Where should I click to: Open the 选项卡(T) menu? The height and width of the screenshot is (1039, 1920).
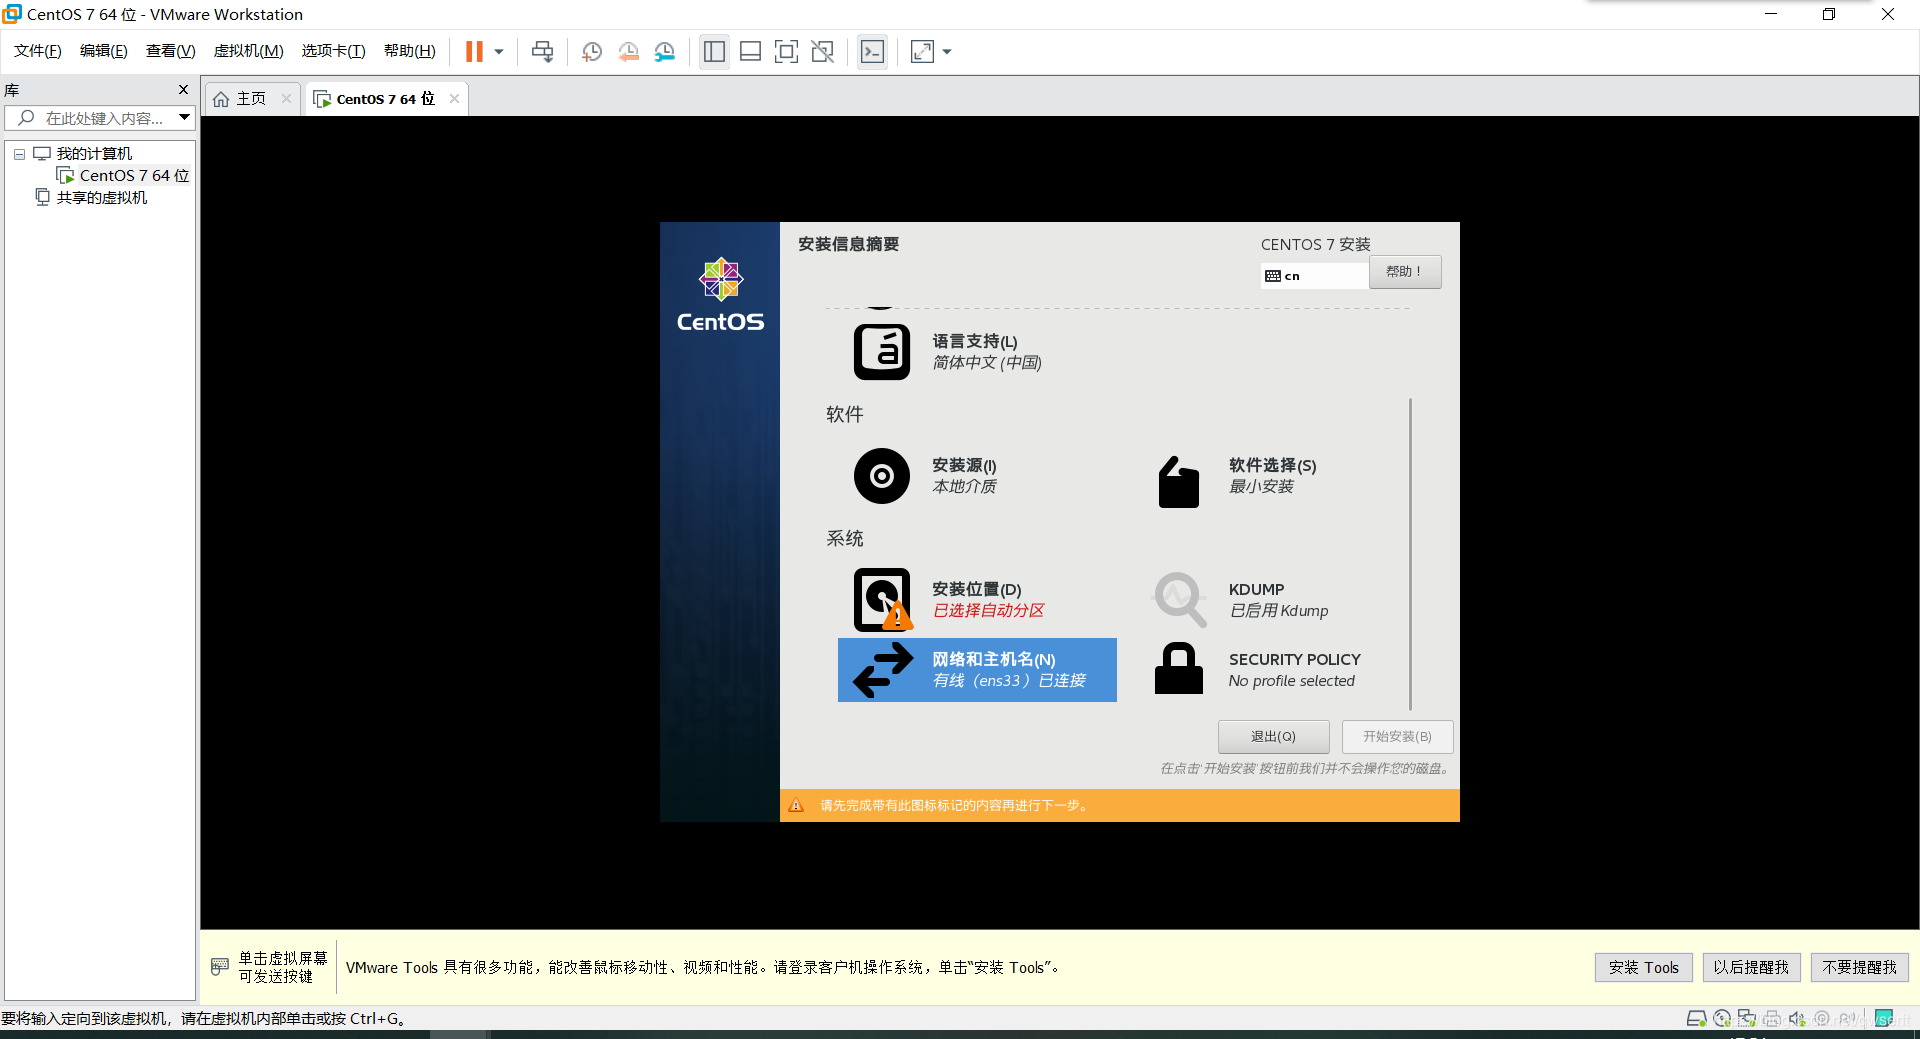click(x=333, y=51)
